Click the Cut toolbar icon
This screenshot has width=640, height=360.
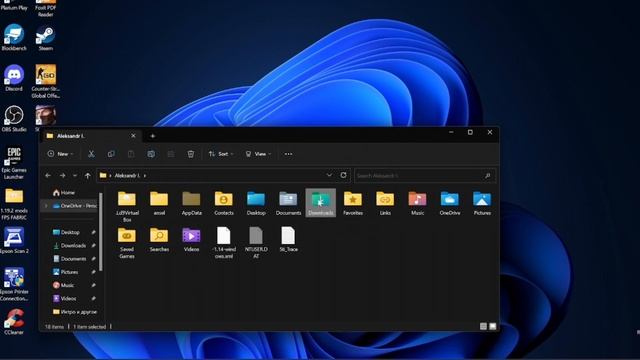tap(91, 154)
